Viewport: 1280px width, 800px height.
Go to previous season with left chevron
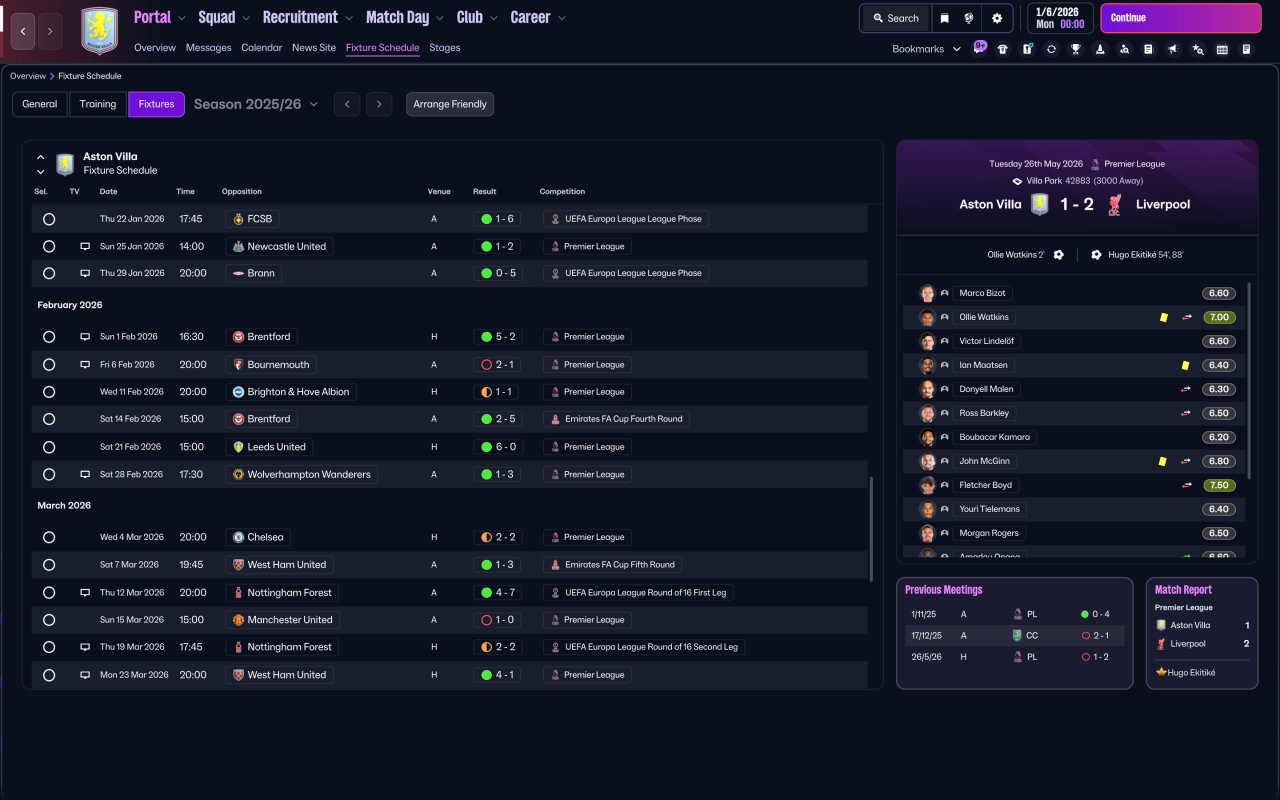tap(347, 104)
